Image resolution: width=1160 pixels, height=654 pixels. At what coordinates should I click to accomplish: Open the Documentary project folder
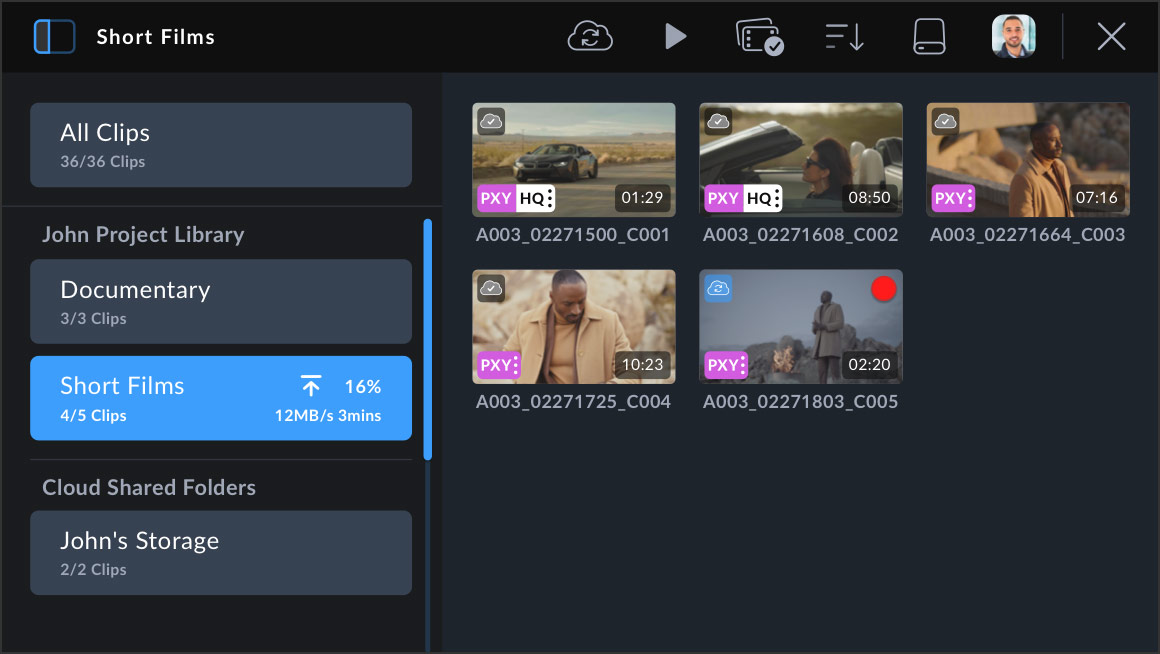coord(221,302)
